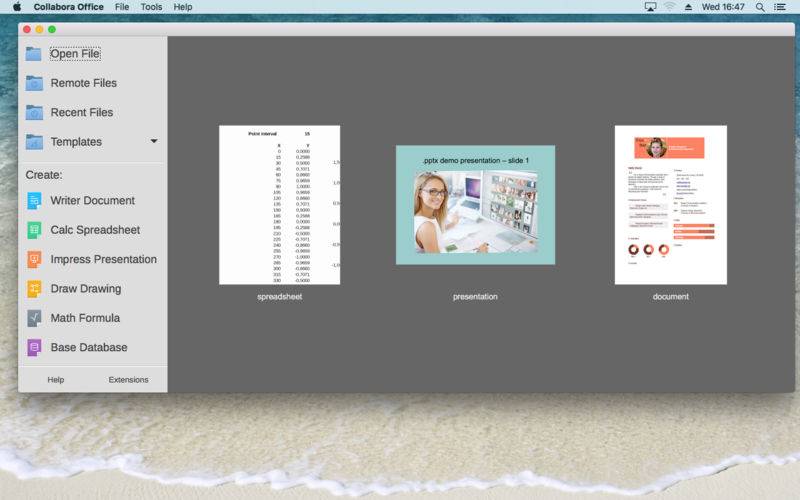Click the Calc Spreadsheet icon

(x=34, y=230)
